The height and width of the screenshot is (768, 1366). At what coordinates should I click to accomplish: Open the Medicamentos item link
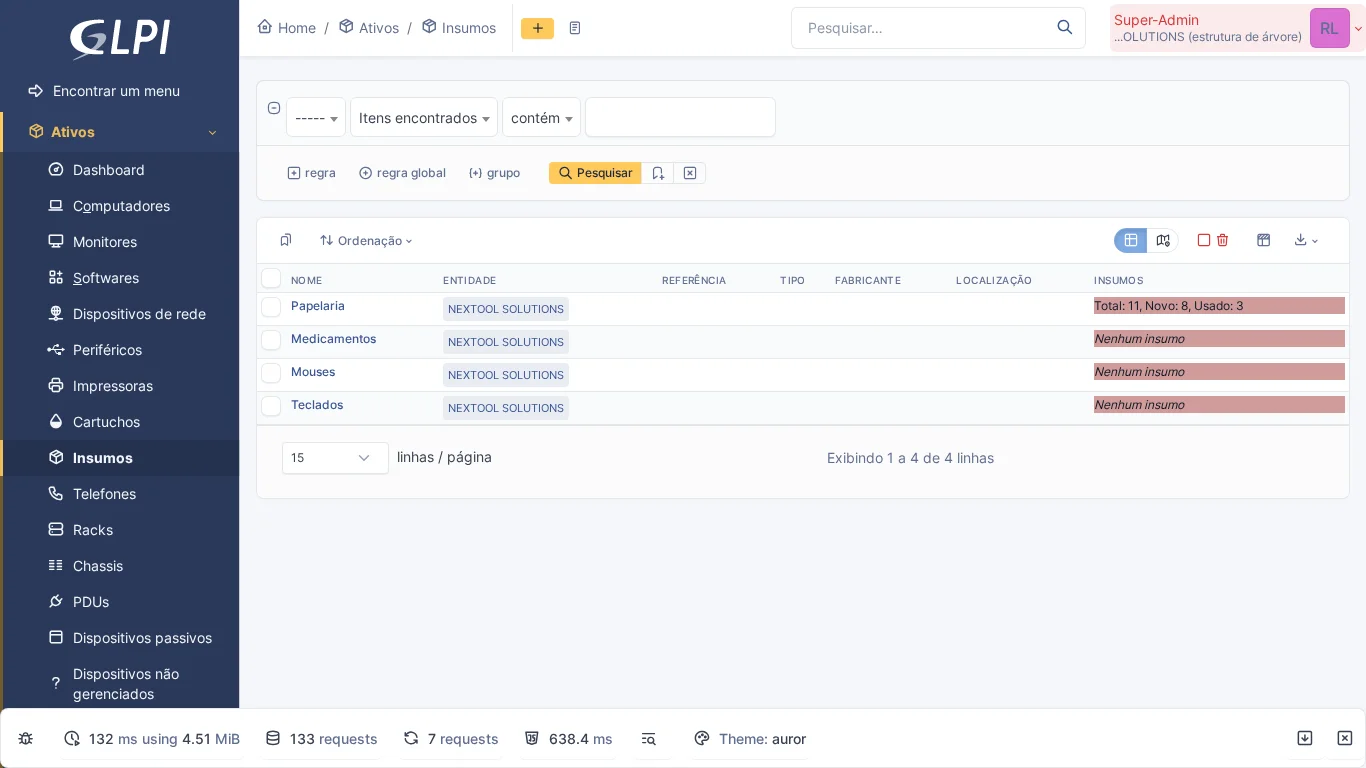pyautogui.click(x=333, y=339)
